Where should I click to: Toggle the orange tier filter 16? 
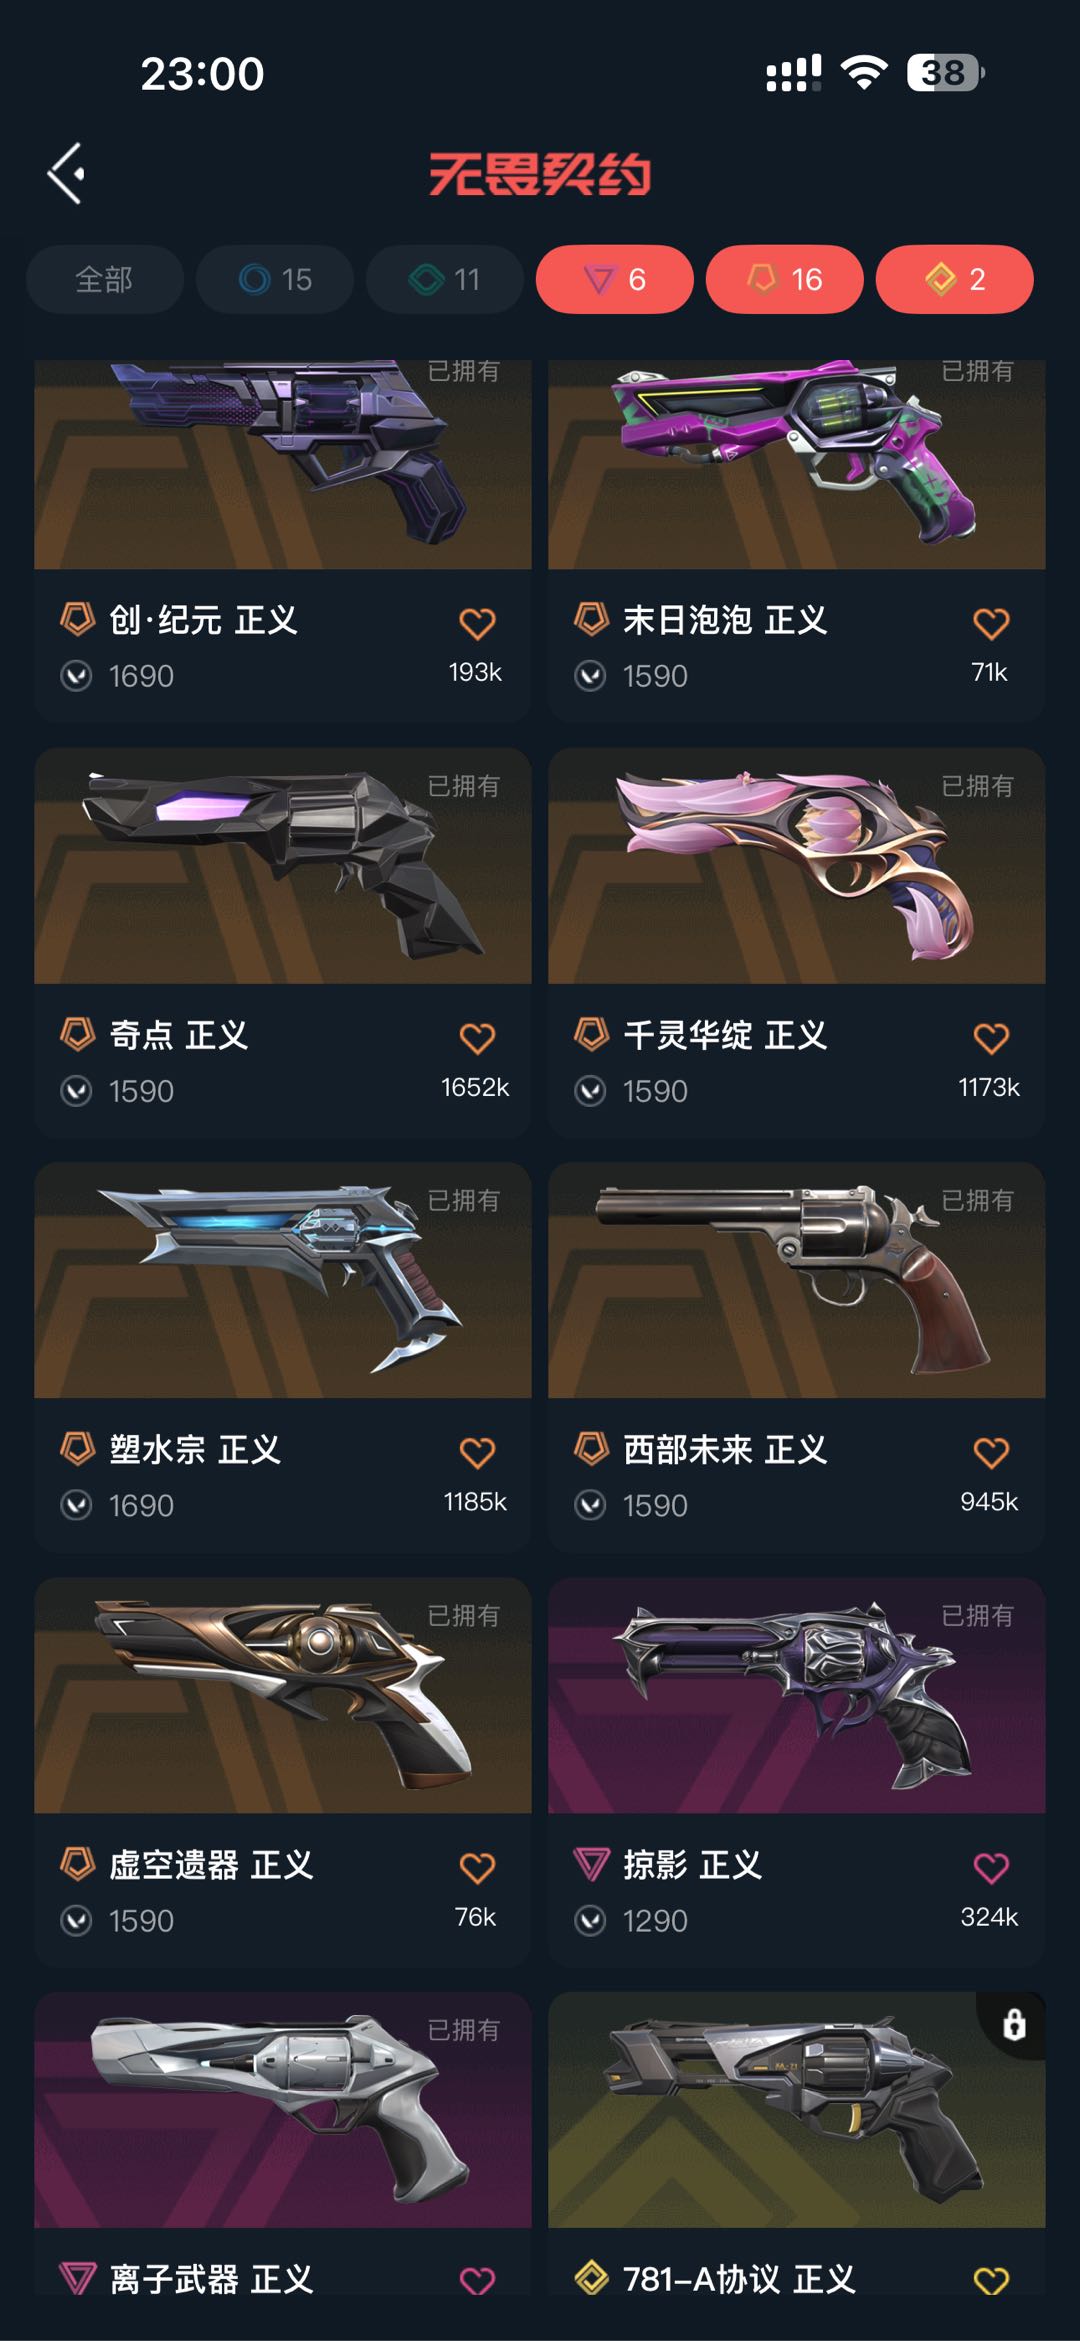click(785, 279)
